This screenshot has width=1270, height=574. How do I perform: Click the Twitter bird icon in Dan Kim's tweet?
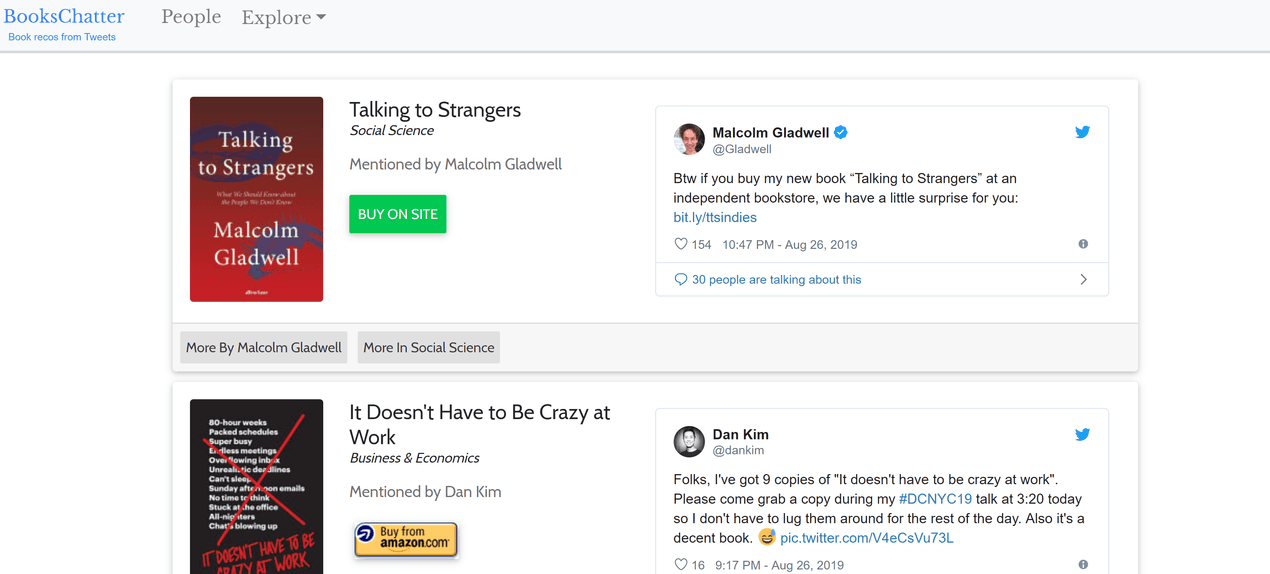coord(1082,435)
